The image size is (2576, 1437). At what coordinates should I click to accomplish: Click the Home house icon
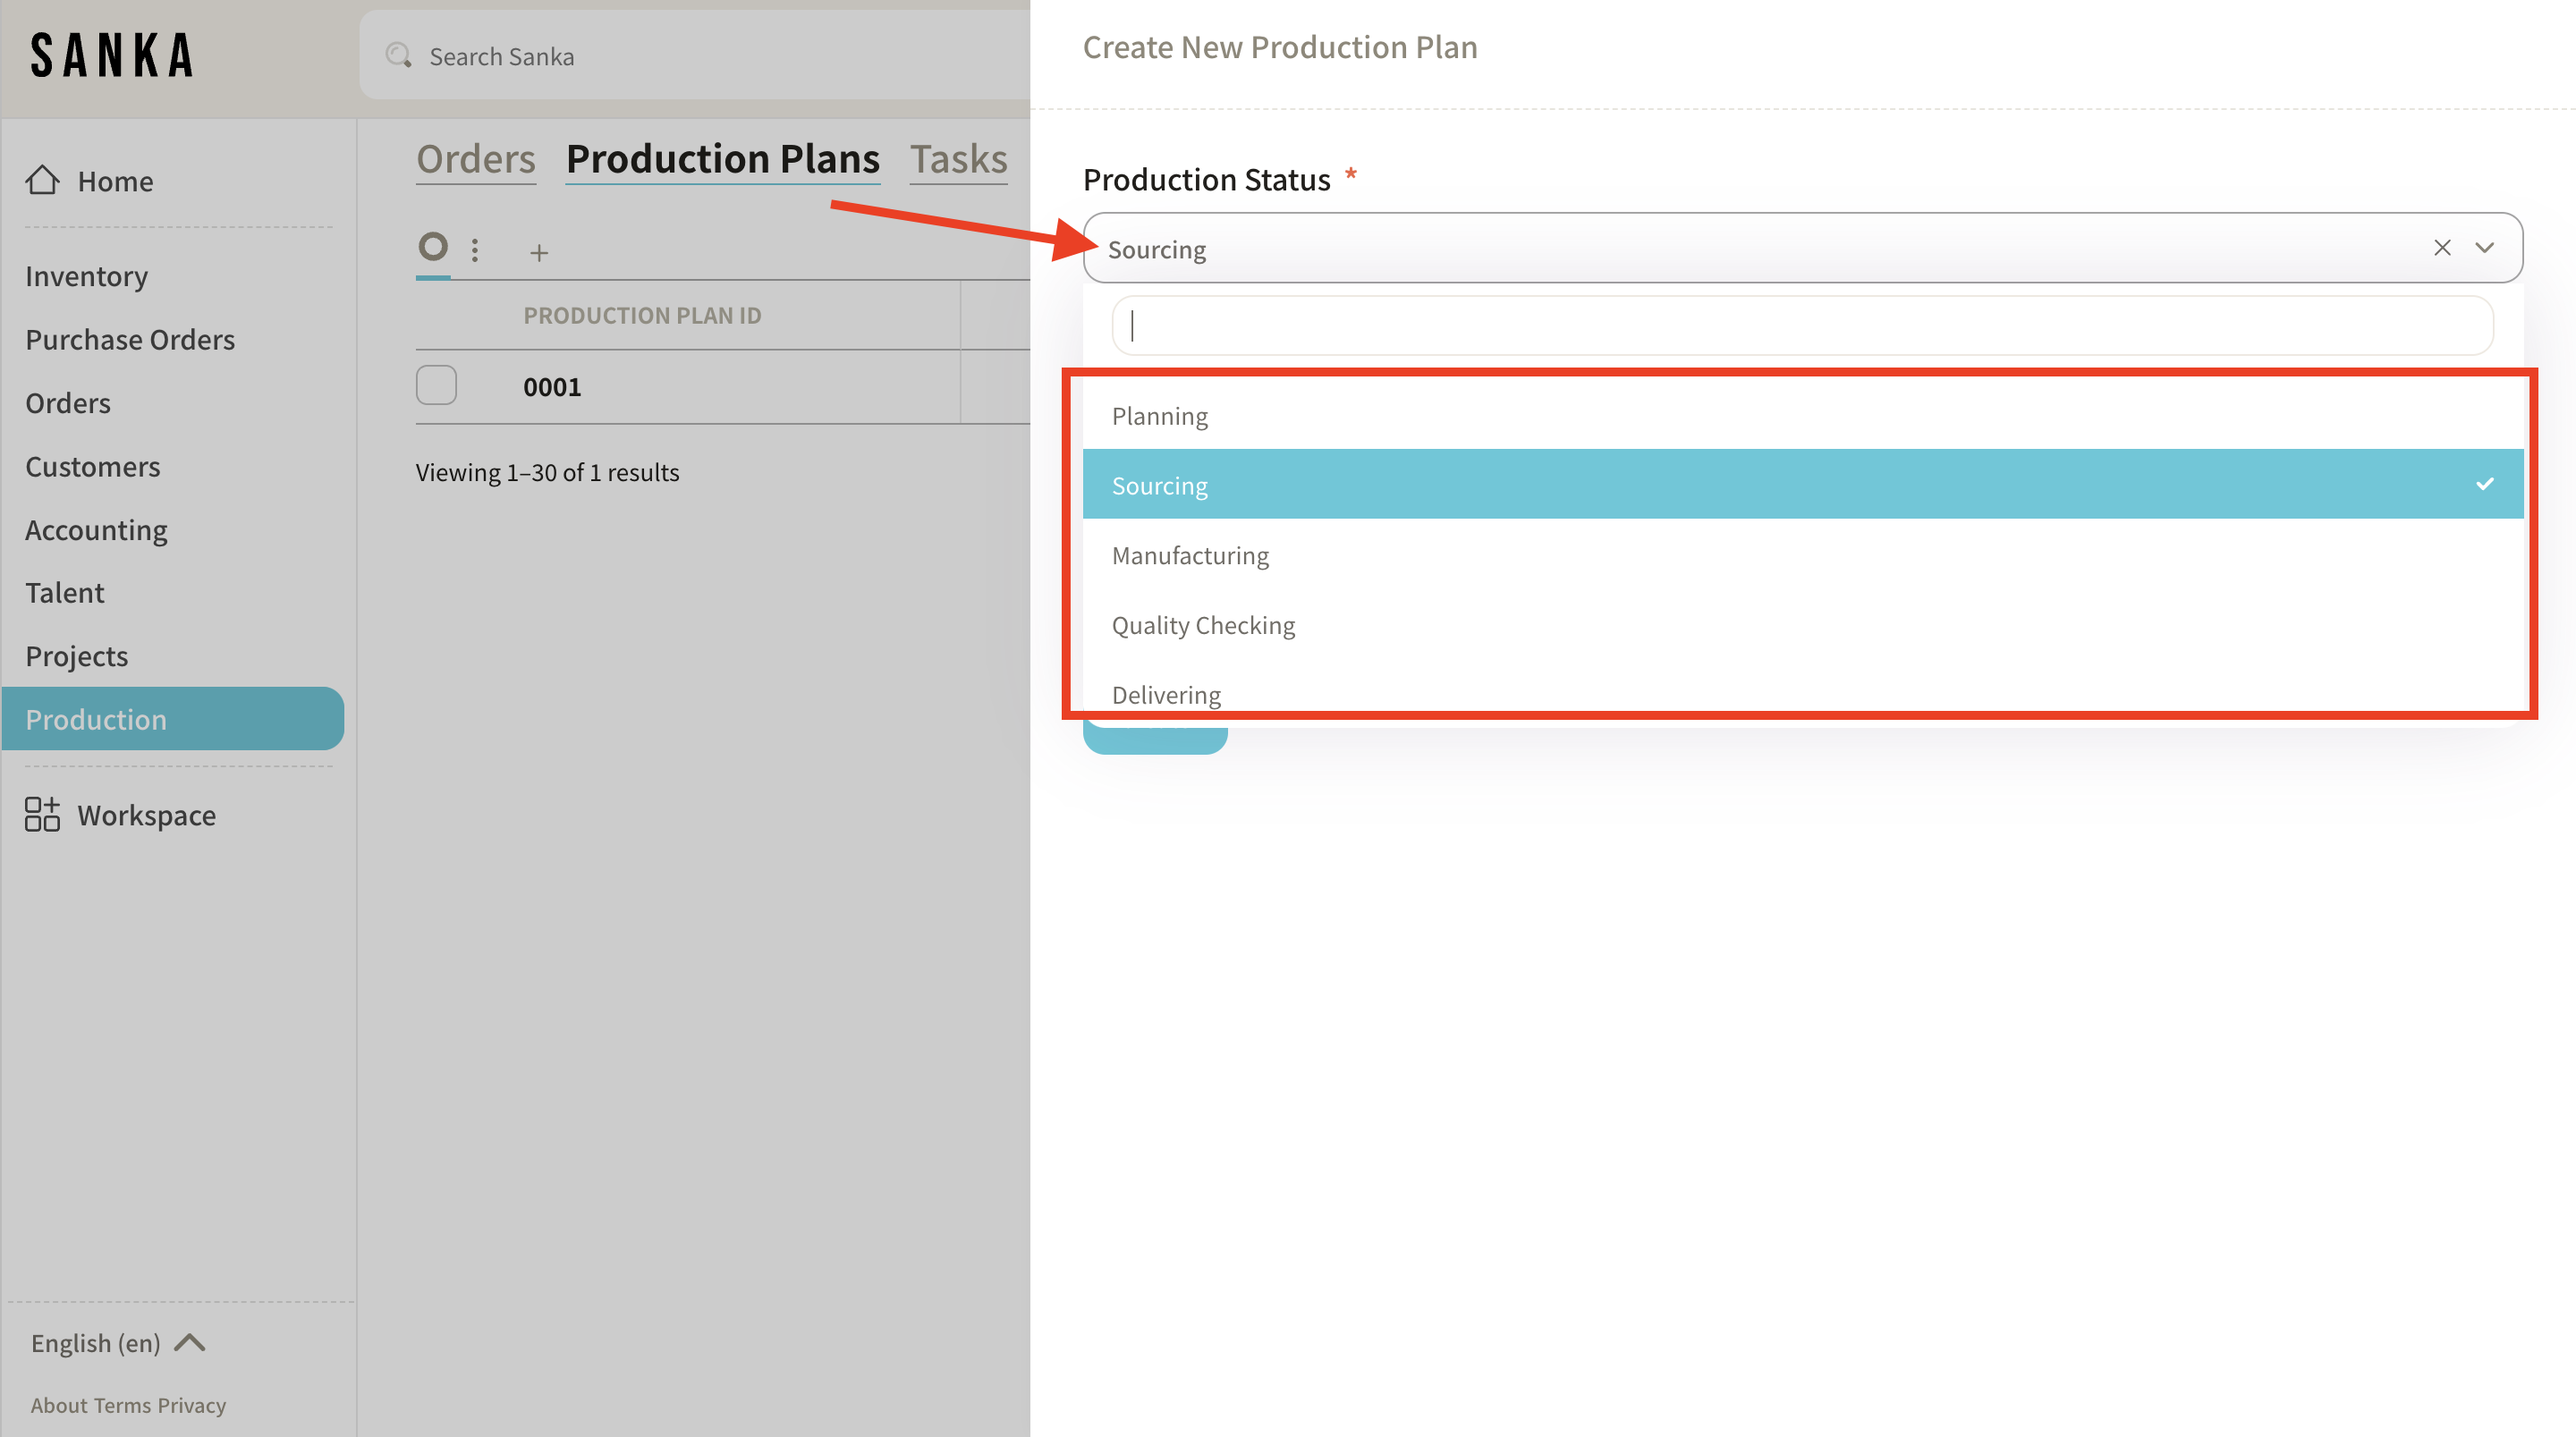point(42,180)
